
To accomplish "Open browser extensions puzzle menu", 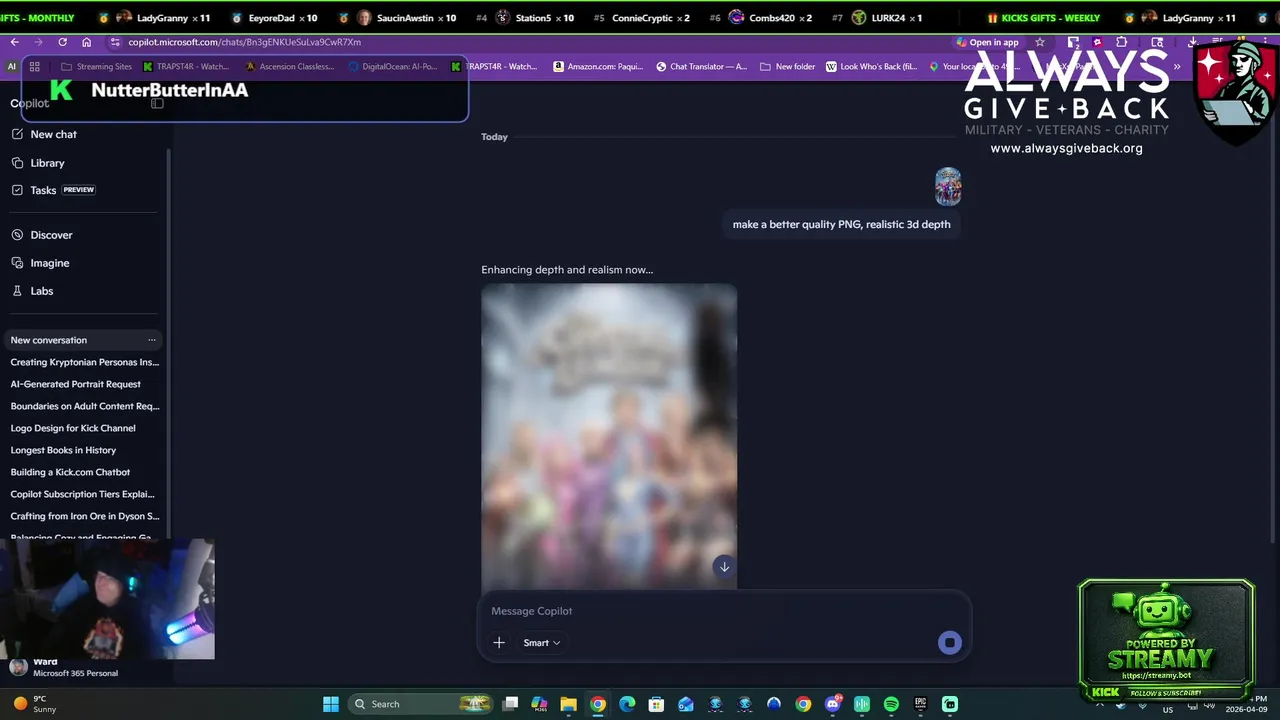I will coord(1121,42).
